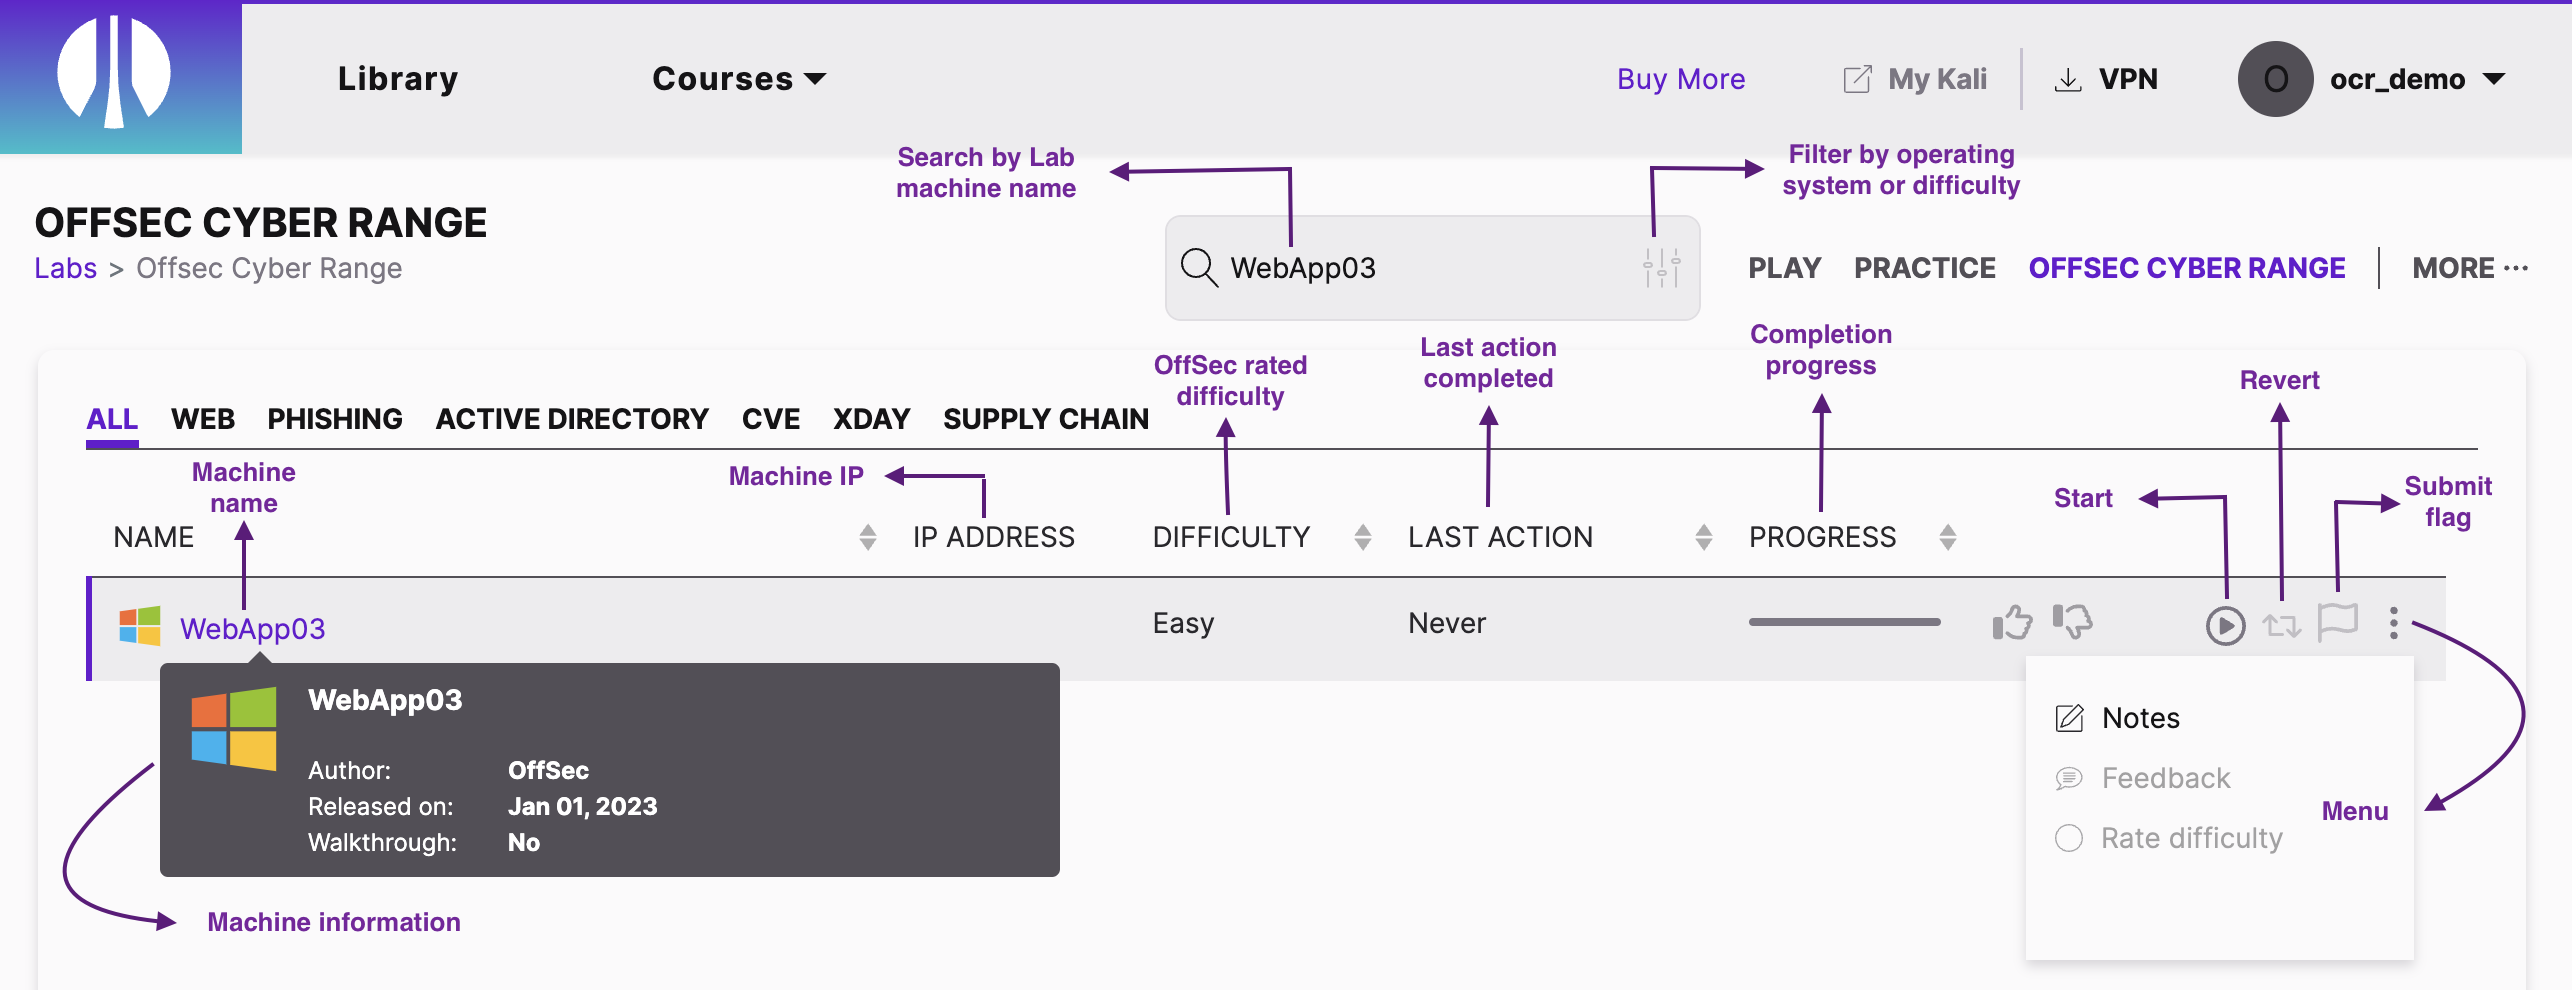Click the Easy difficulty cell
Image resolution: width=2572 pixels, height=990 pixels.
click(x=1183, y=624)
